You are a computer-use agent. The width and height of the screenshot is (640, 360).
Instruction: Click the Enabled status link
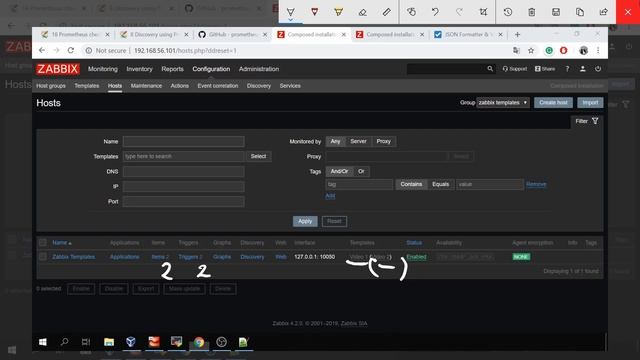[416, 257]
